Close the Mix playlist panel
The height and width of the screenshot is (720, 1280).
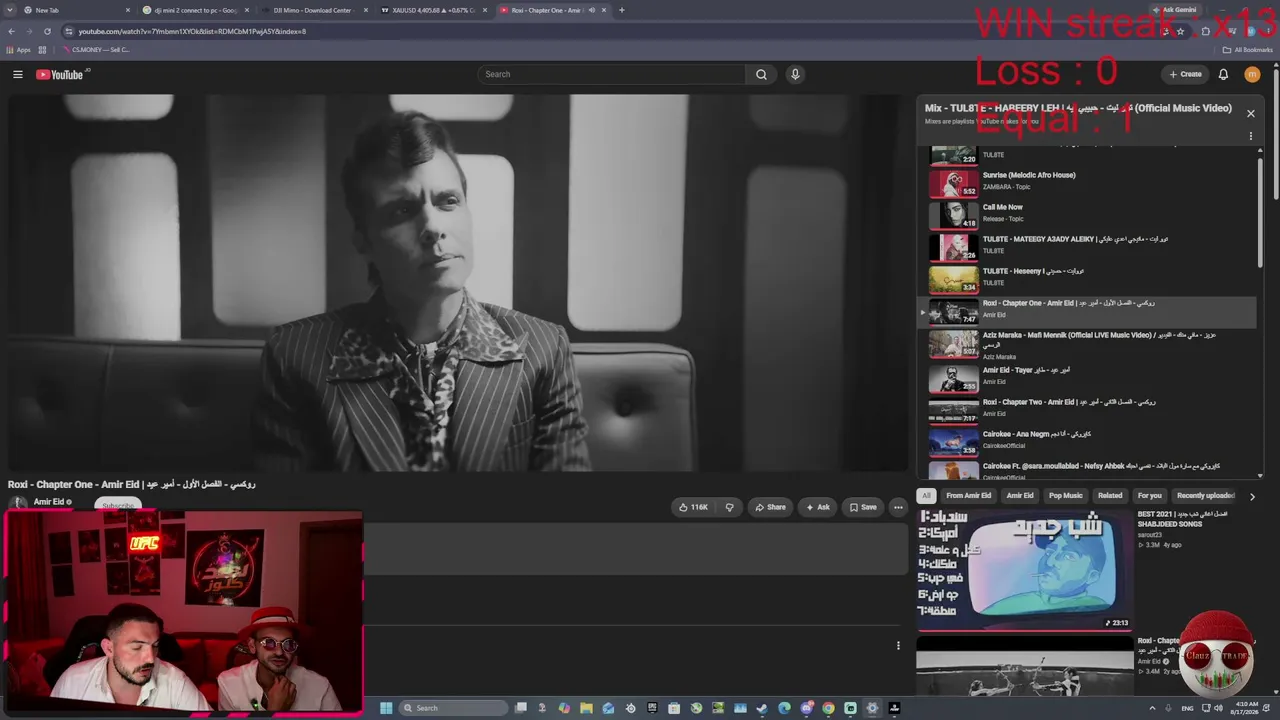[1250, 113]
